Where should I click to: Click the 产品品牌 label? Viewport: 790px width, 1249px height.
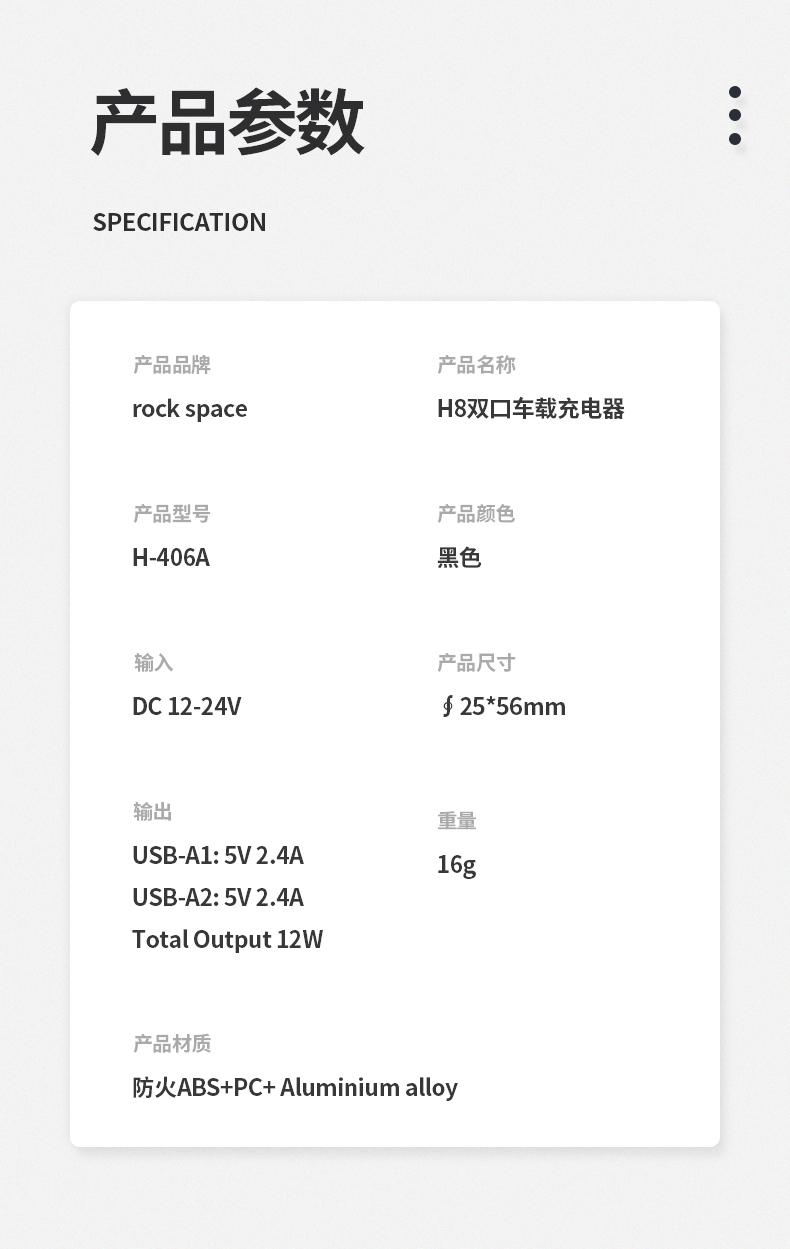pos(172,365)
